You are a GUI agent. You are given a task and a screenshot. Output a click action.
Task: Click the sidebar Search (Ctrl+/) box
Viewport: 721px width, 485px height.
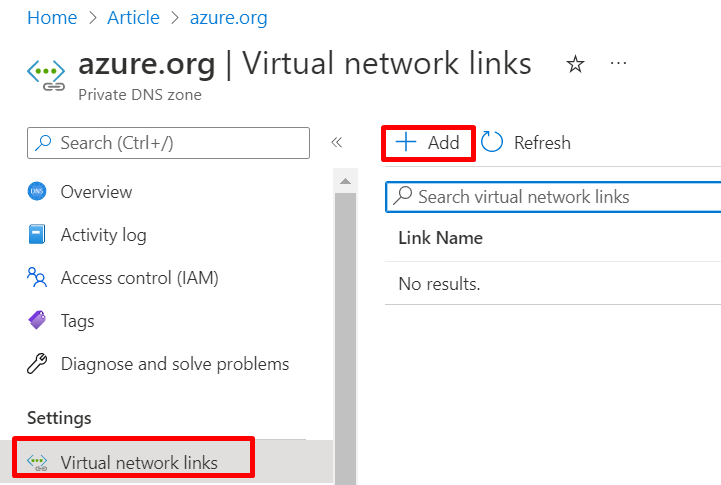[x=168, y=143]
